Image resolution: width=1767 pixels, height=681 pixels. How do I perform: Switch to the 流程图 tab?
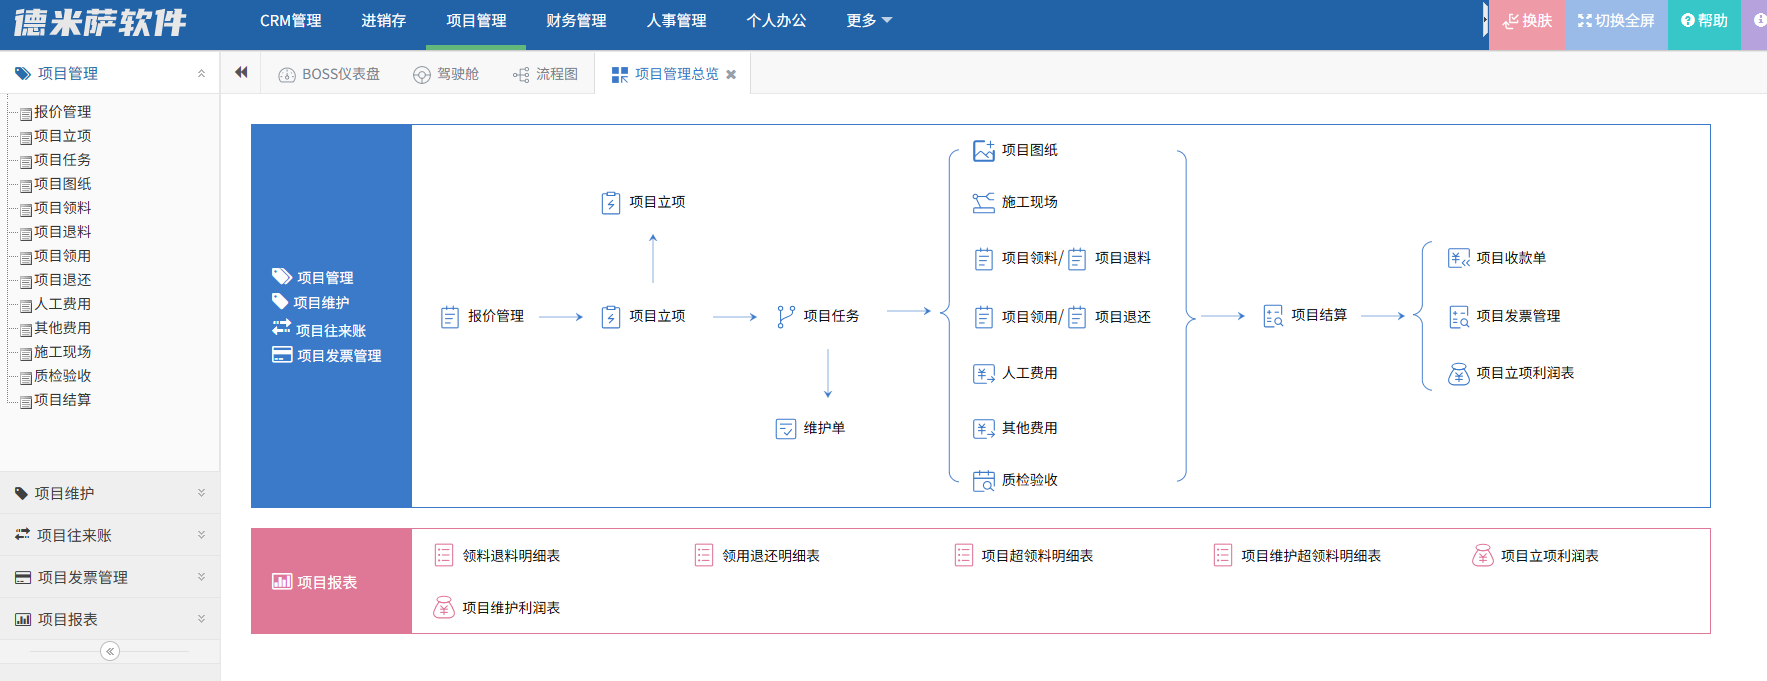pyautogui.click(x=545, y=74)
